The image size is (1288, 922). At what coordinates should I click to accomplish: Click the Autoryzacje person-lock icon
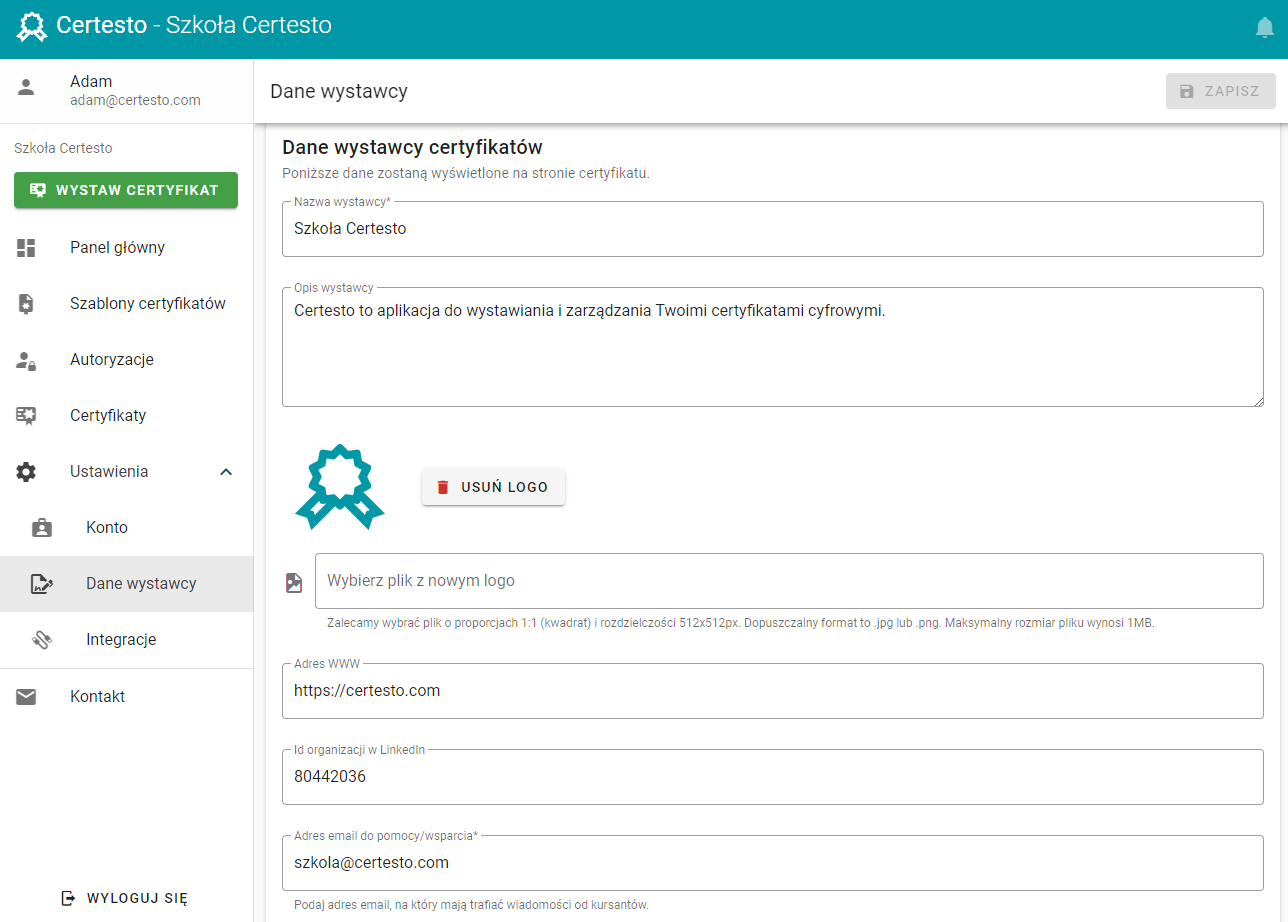click(26, 360)
